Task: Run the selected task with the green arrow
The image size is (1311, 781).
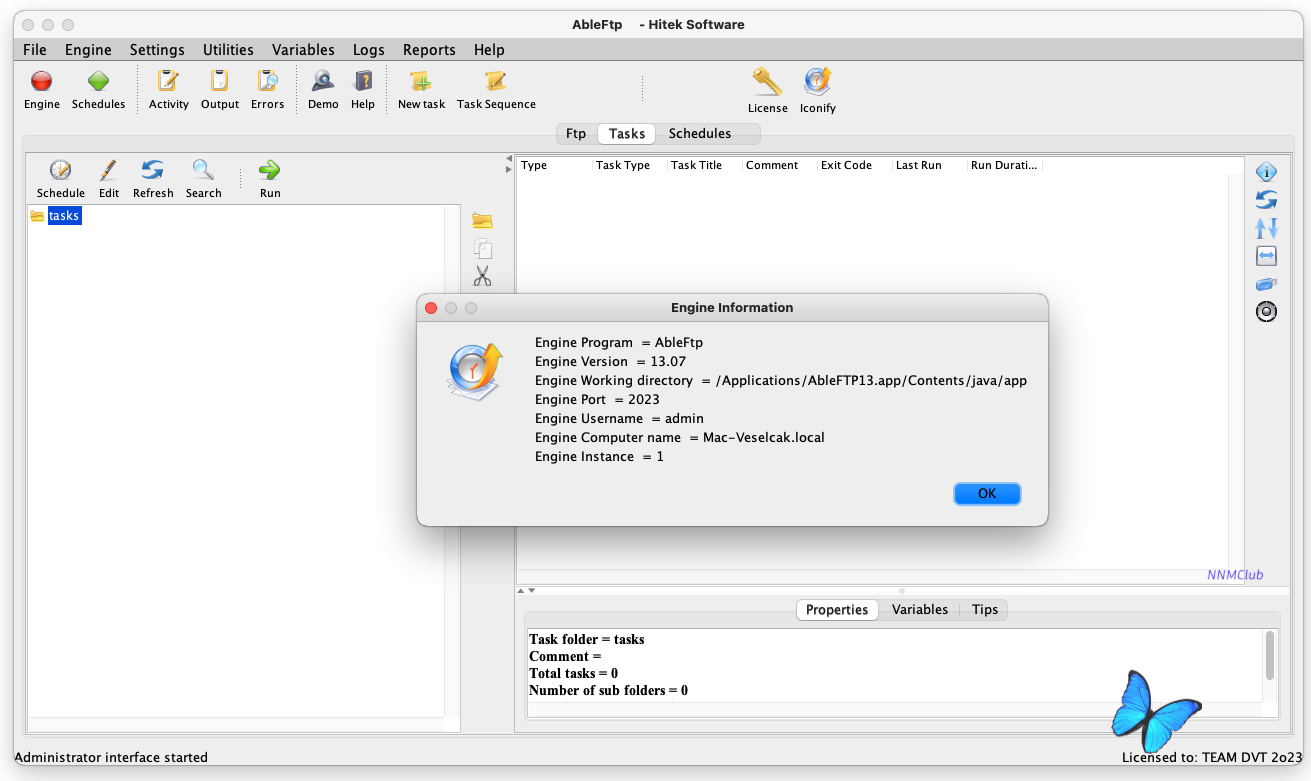Action: tap(269, 171)
